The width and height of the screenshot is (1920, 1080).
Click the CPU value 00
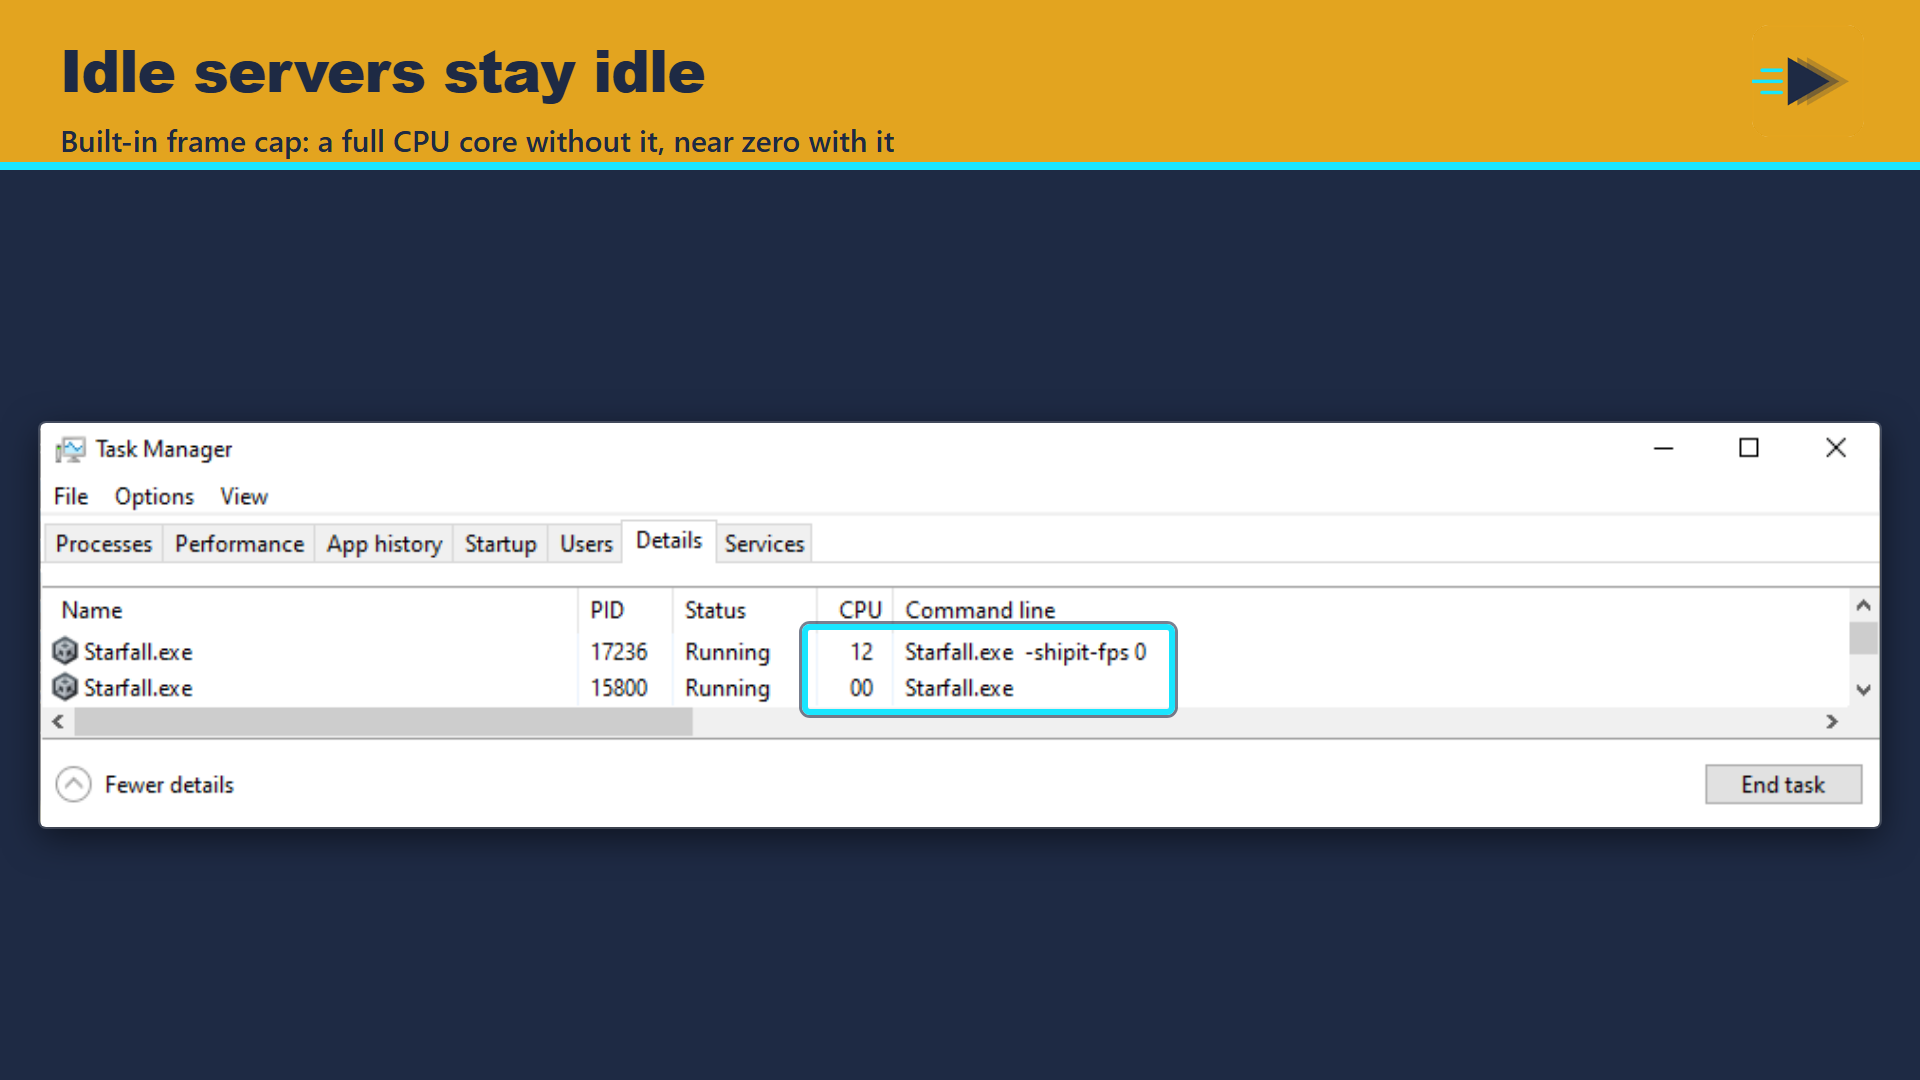coord(861,688)
